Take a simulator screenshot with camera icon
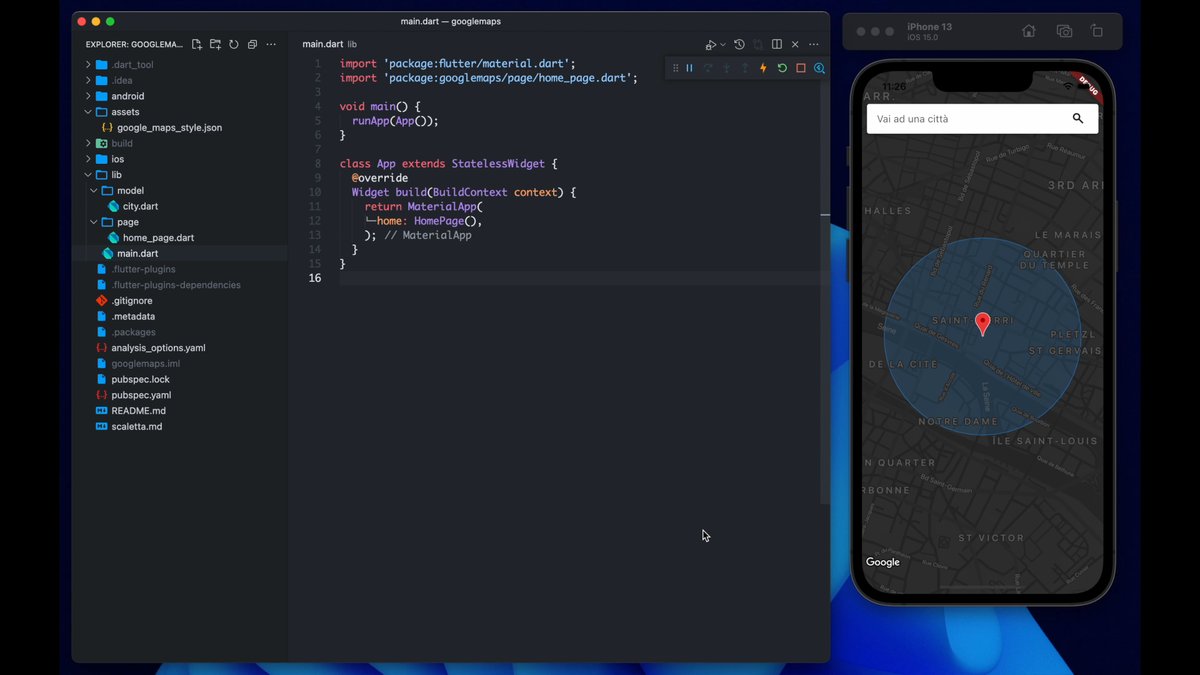1200x675 pixels. pos(1064,31)
